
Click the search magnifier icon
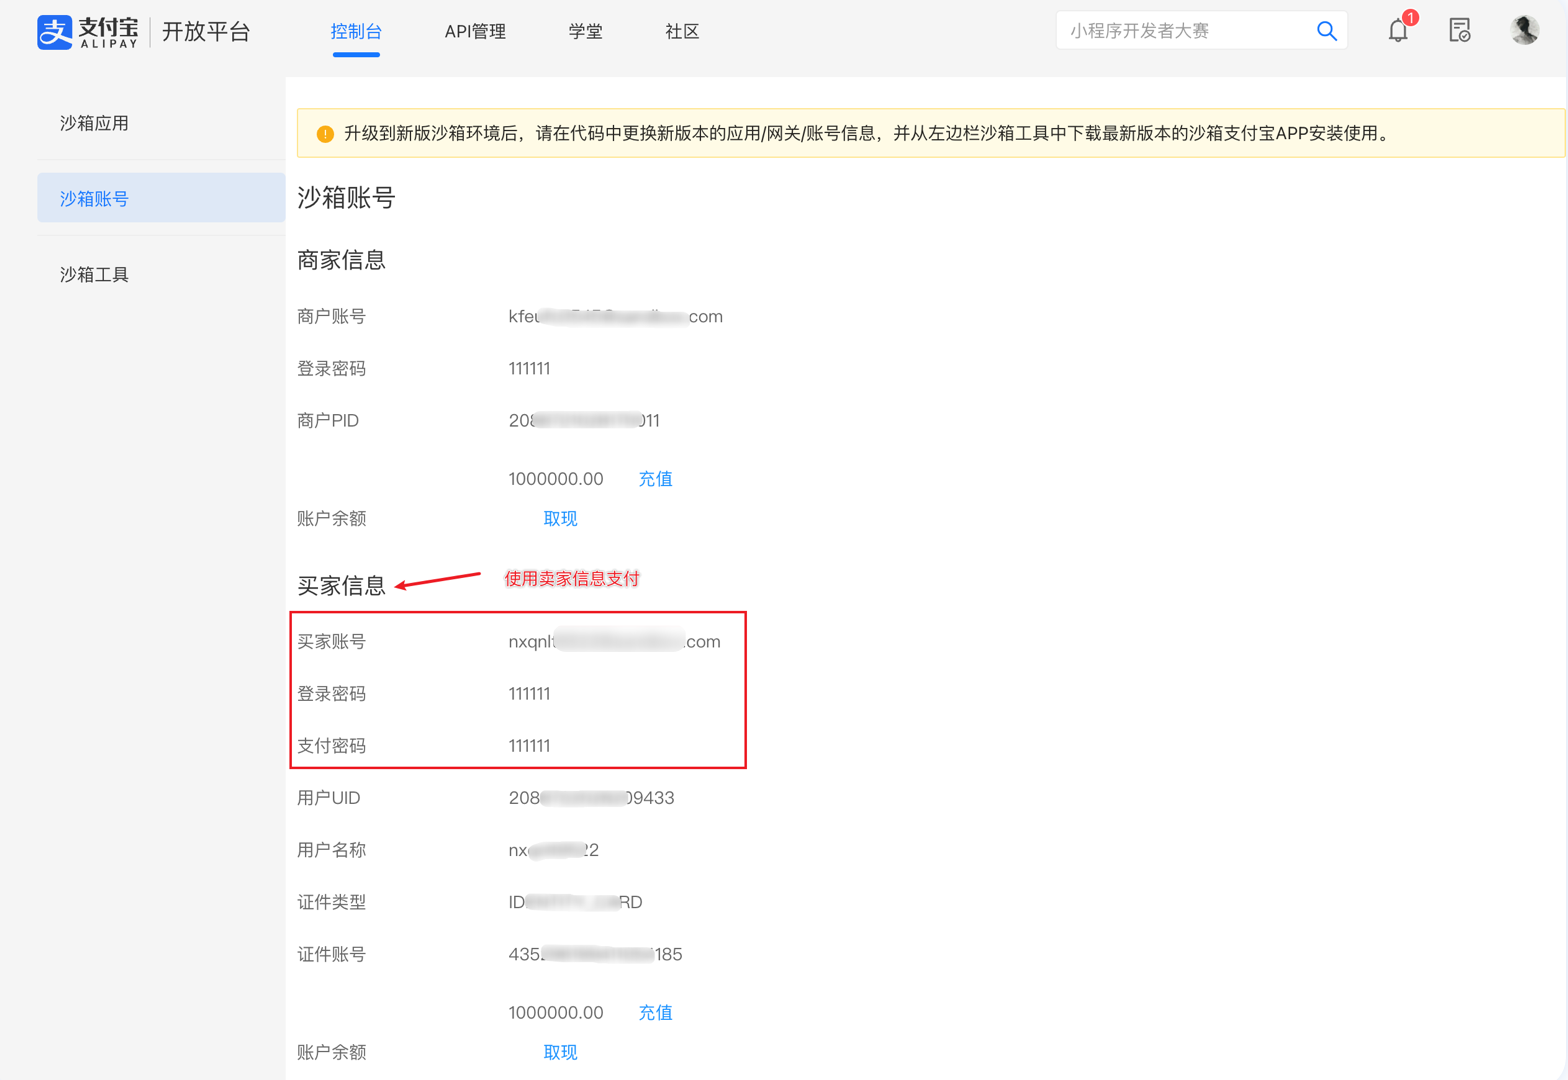click(1326, 31)
